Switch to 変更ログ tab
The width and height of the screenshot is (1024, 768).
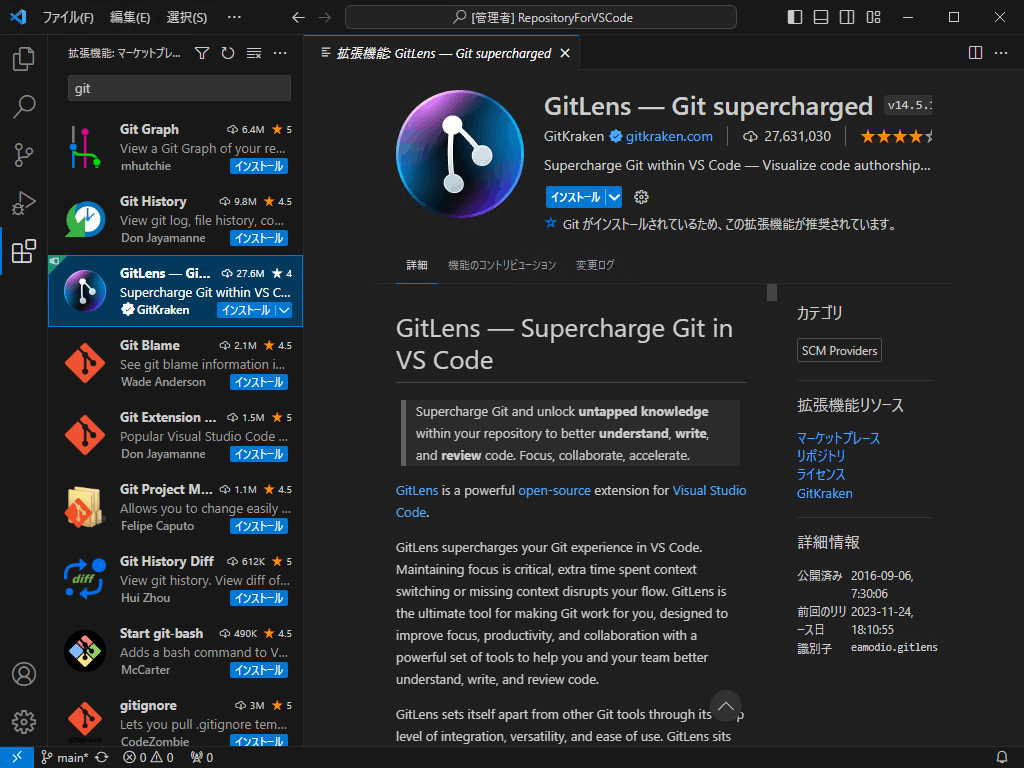[595, 265]
